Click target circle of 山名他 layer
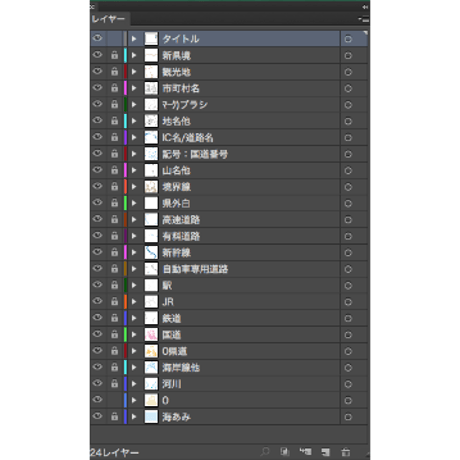 [348, 171]
